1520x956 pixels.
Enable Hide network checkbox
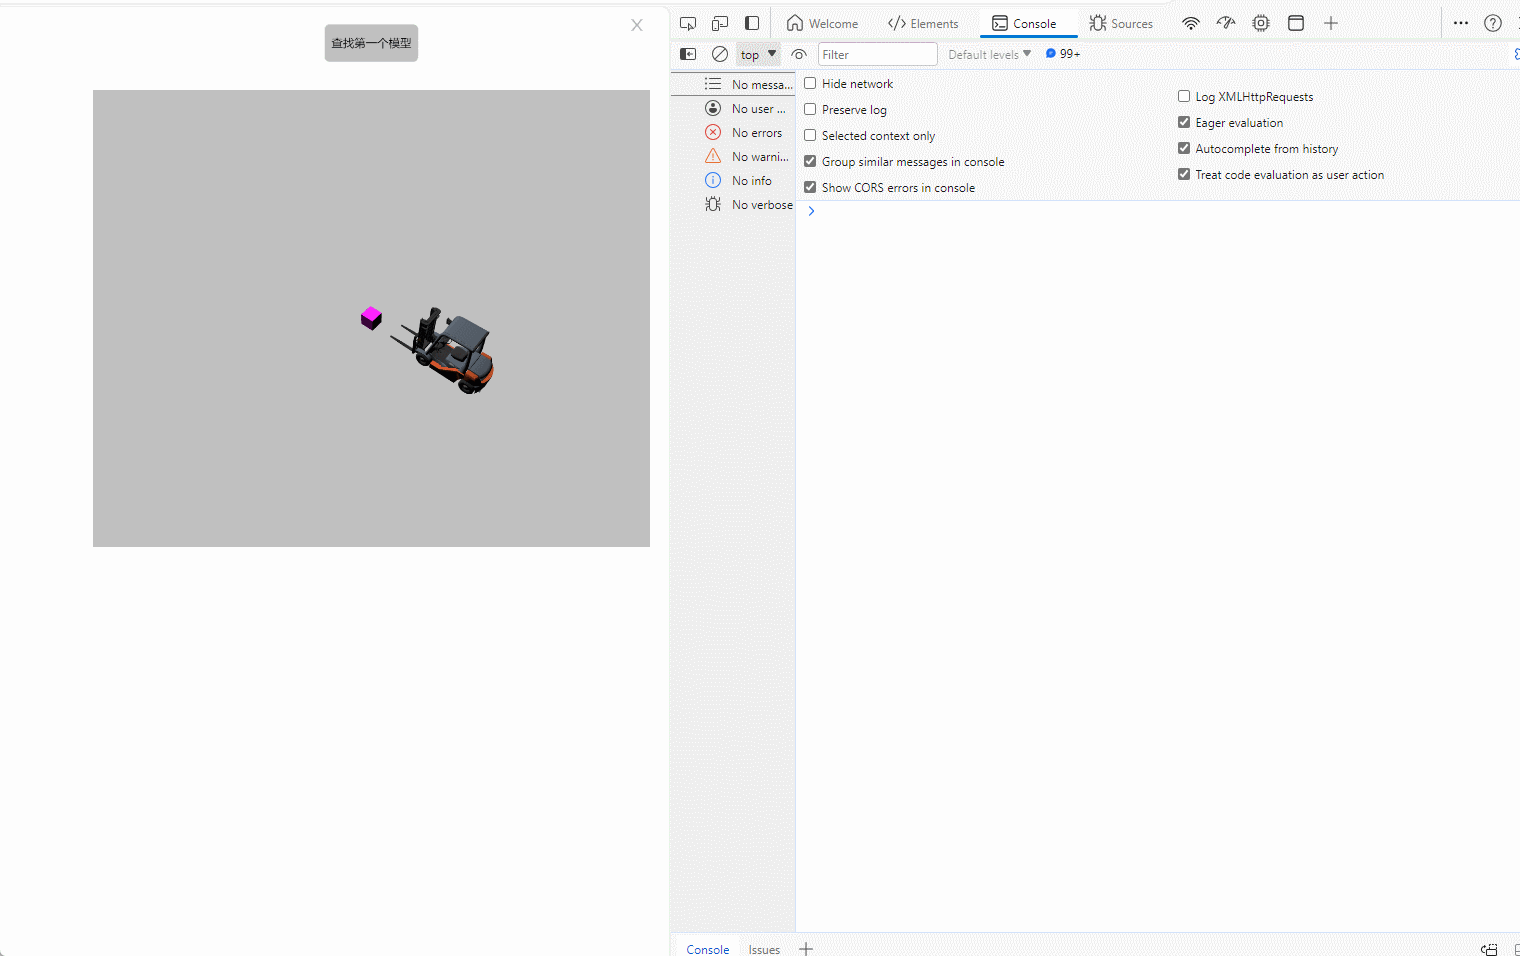tap(810, 84)
